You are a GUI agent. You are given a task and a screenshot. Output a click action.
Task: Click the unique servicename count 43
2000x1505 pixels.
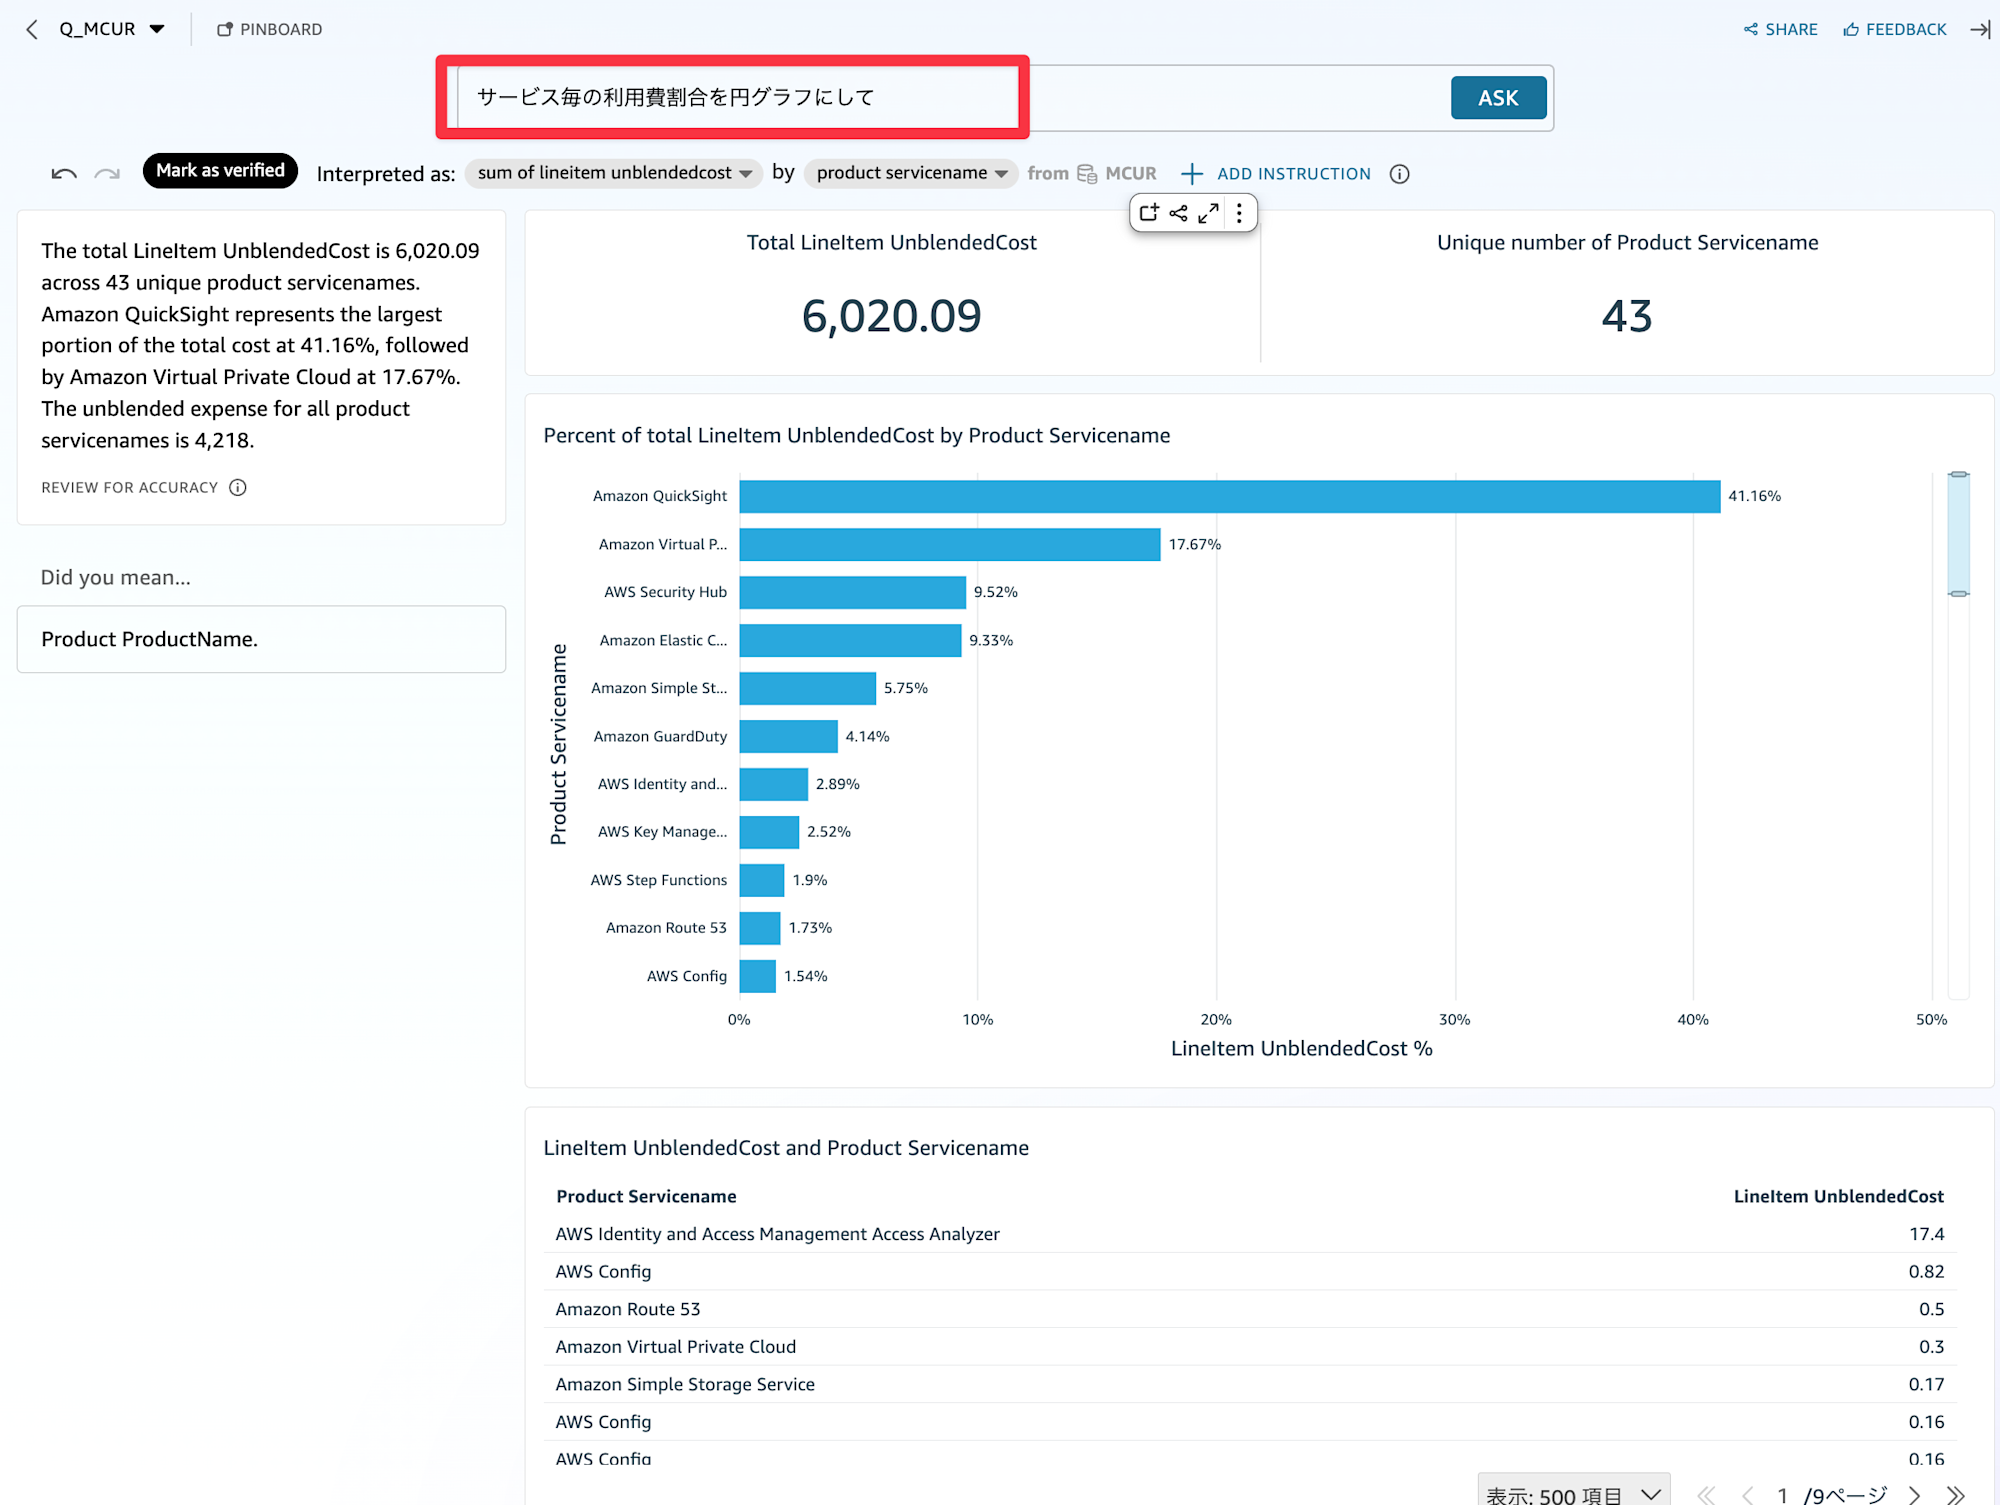pyautogui.click(x=1627, y=316)
